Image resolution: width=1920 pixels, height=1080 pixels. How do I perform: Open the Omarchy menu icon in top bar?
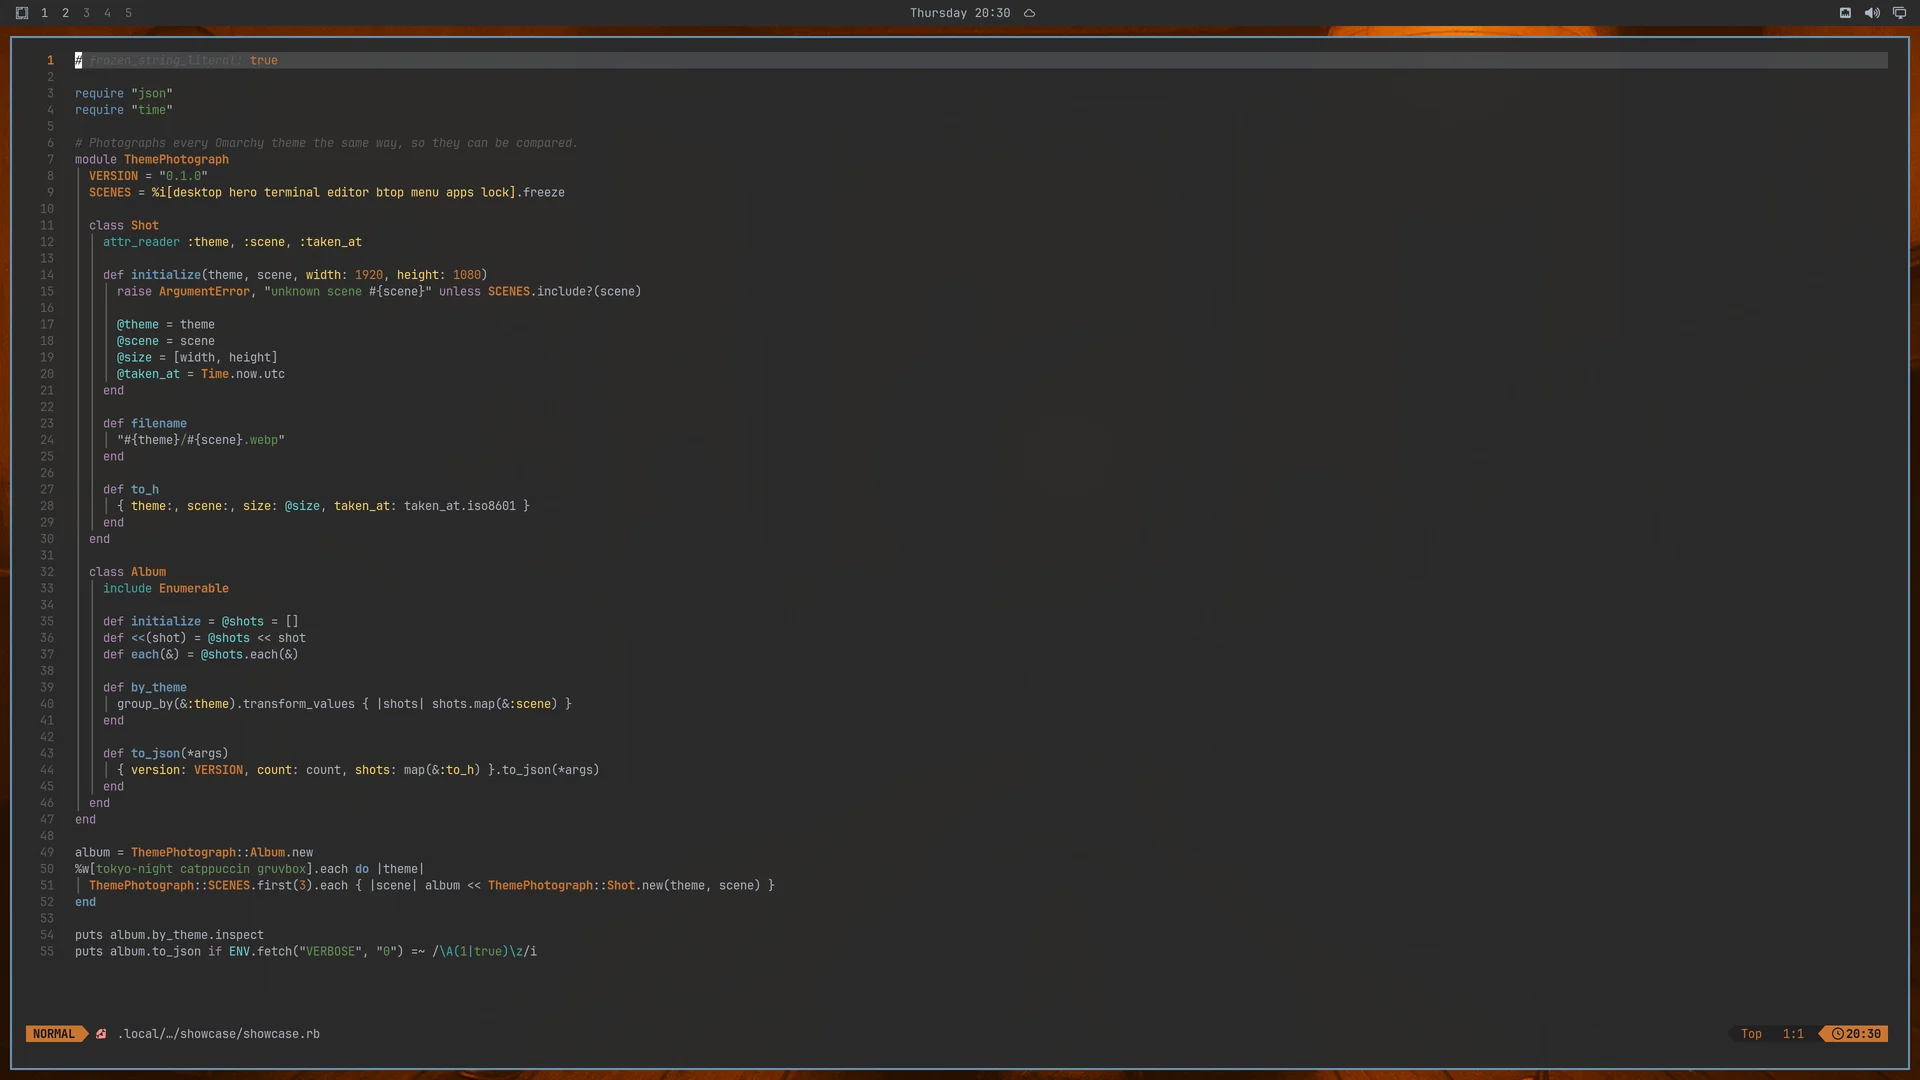[x=22, y=13]
